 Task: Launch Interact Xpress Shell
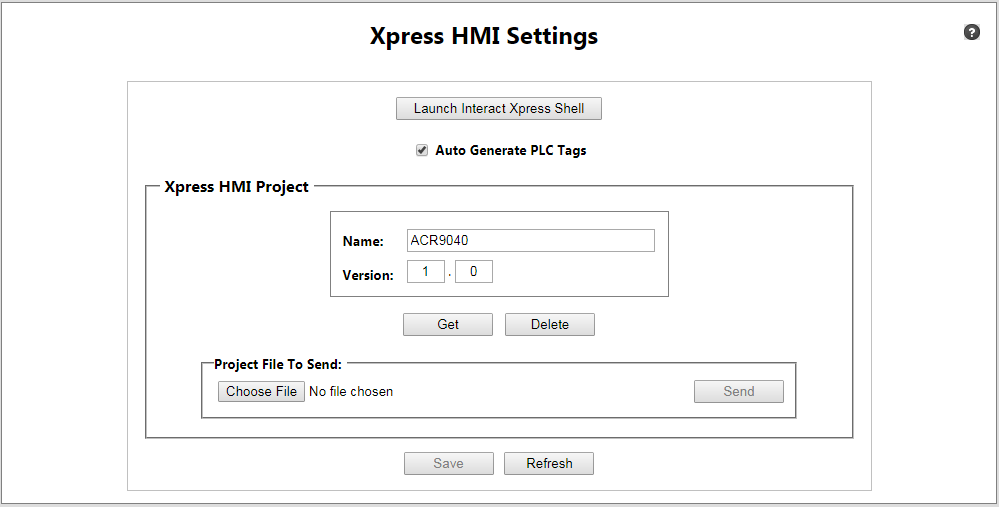click(x=499, y=108)
